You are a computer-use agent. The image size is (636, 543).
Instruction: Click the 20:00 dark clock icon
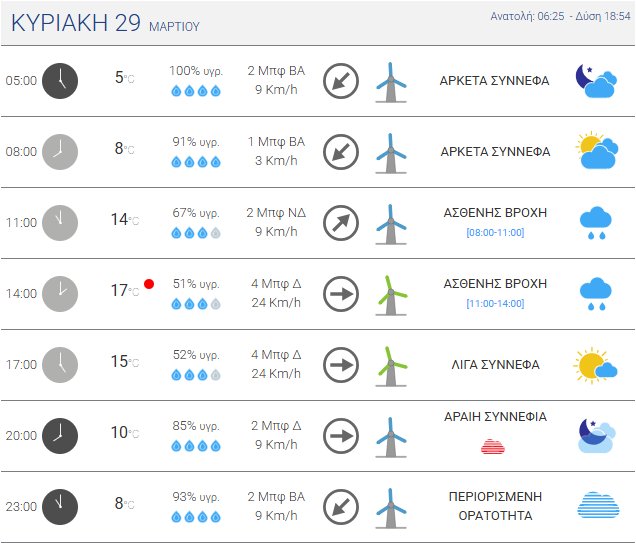click(60, 436)
